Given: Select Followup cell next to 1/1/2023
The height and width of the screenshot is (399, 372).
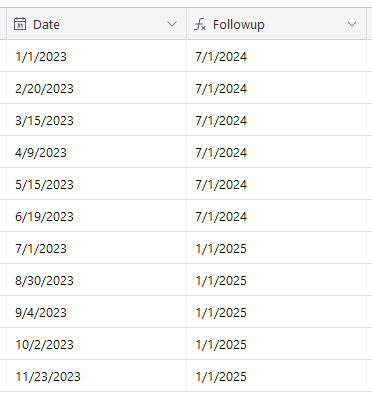Looking at the screenshot, I should point(276,56).
